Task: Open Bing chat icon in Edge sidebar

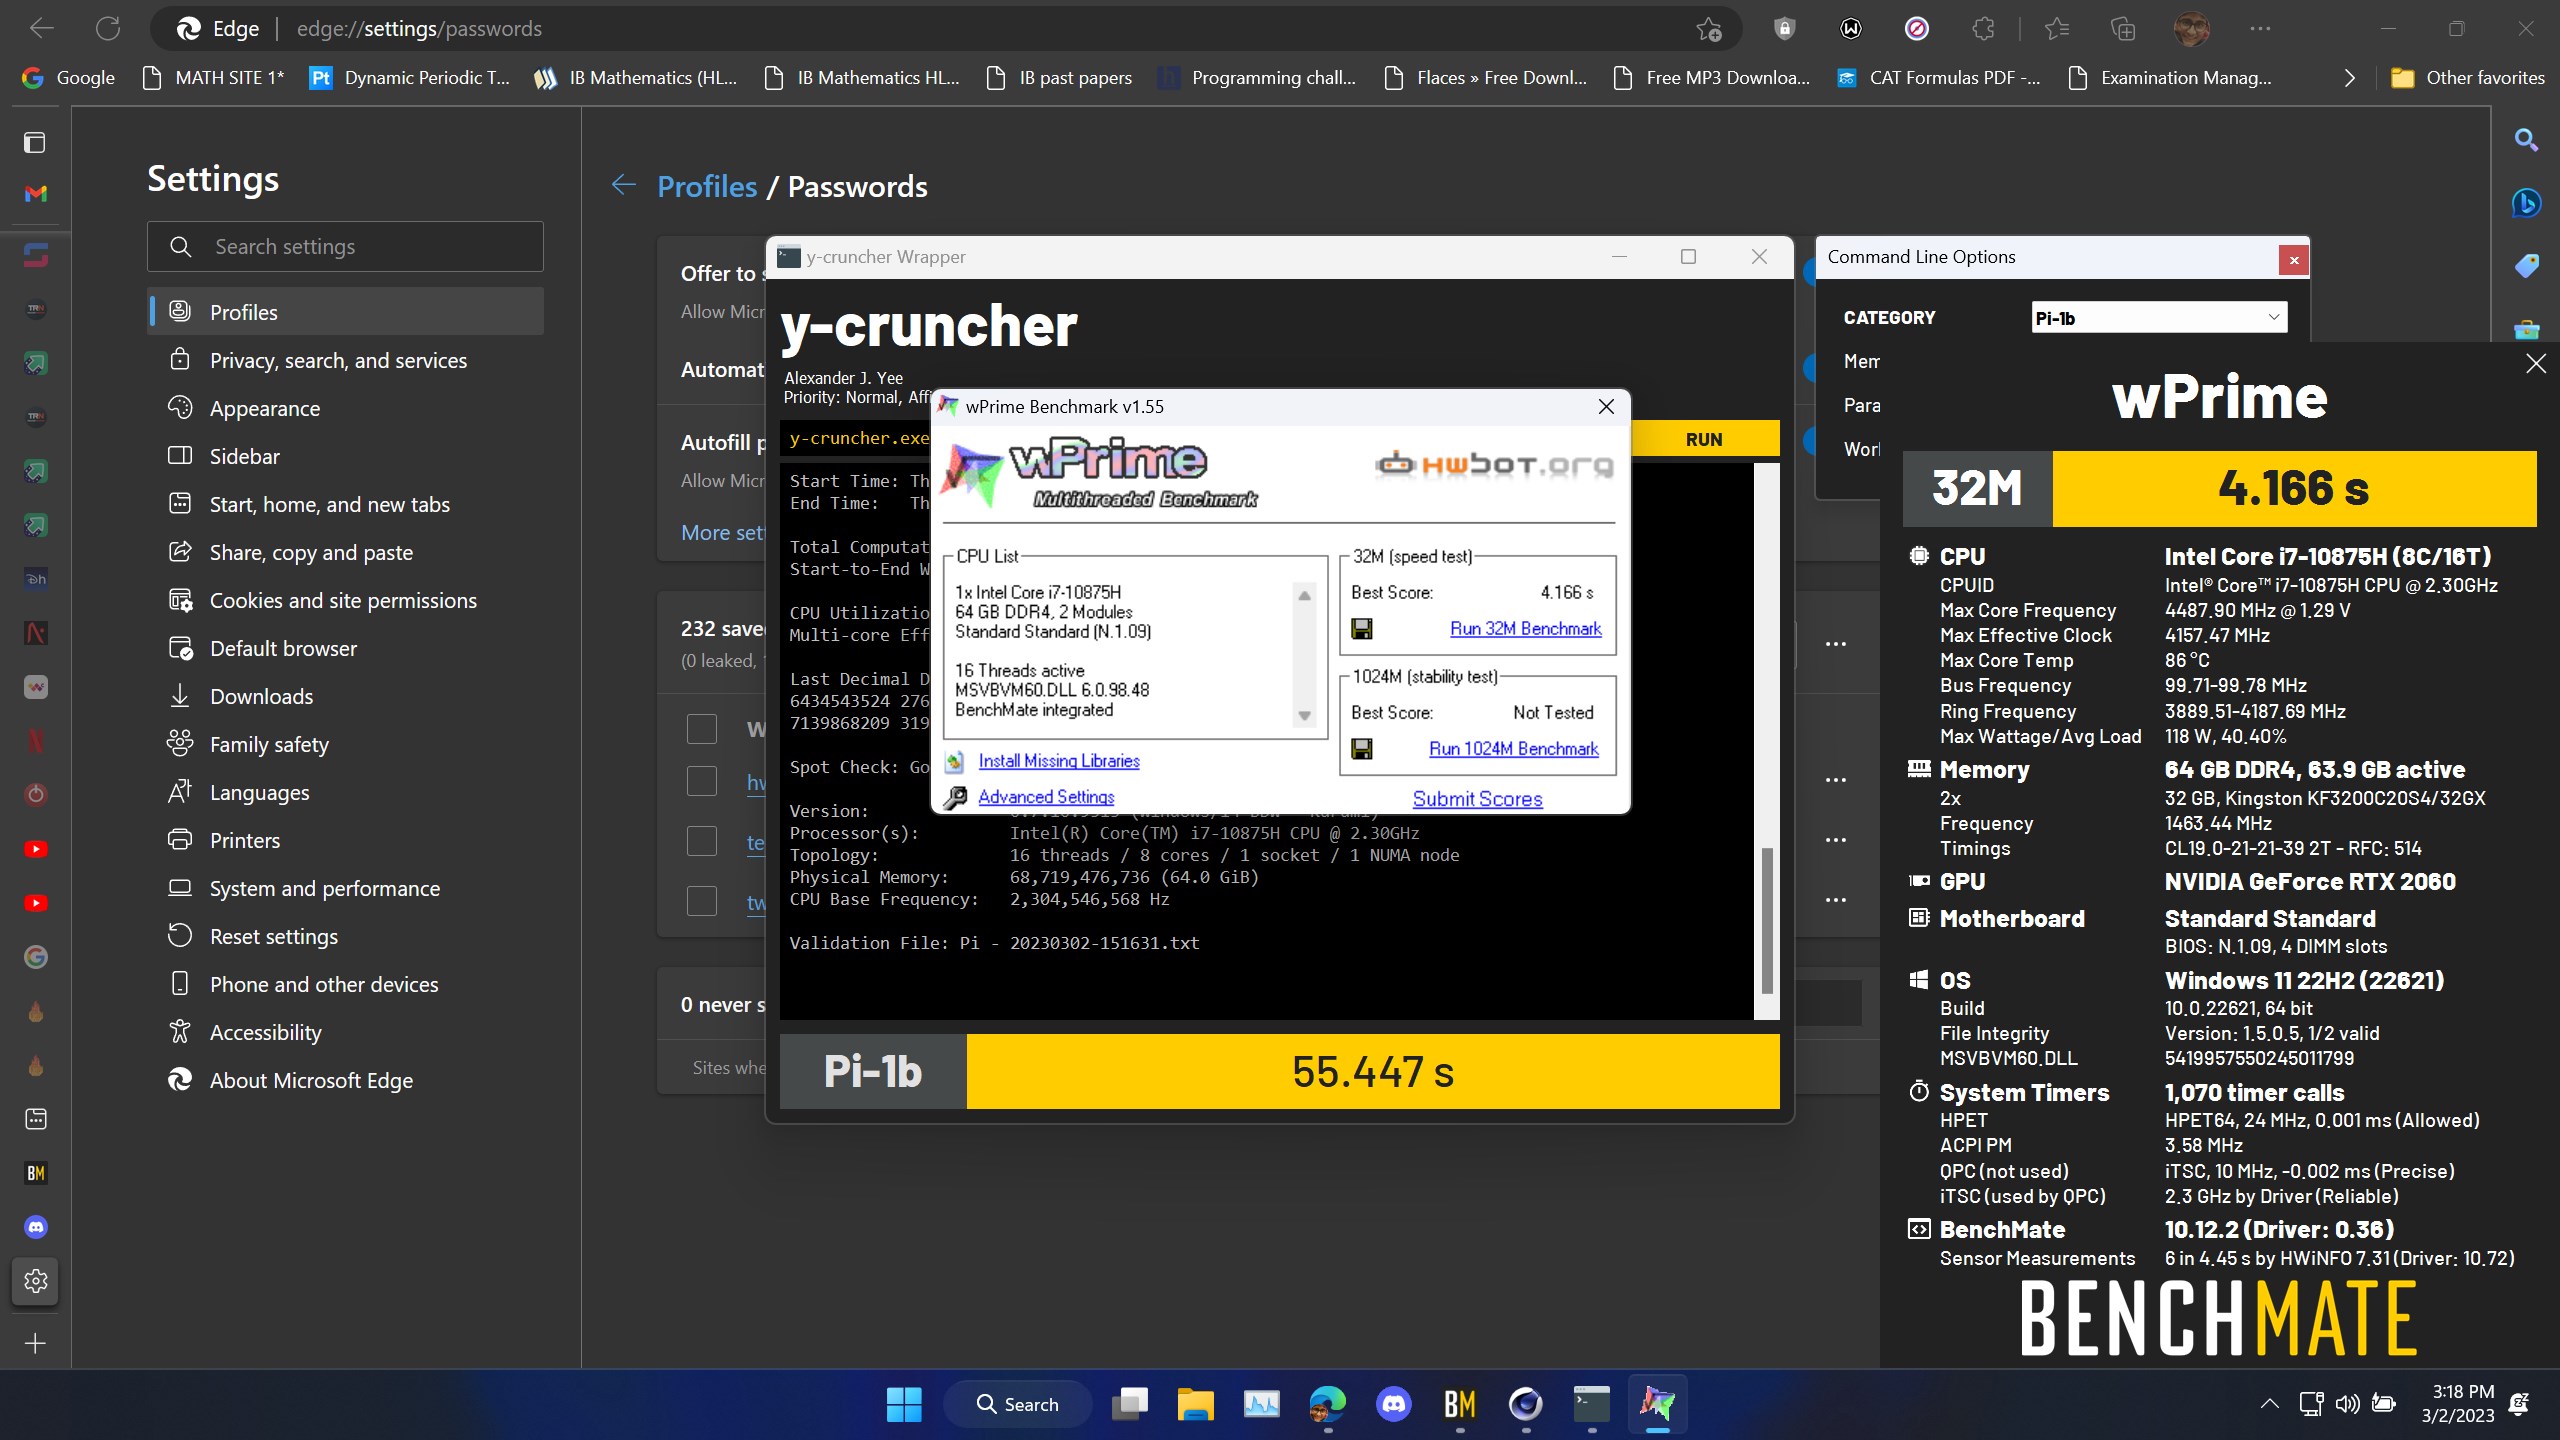Action: click(x=2527, y=203)
